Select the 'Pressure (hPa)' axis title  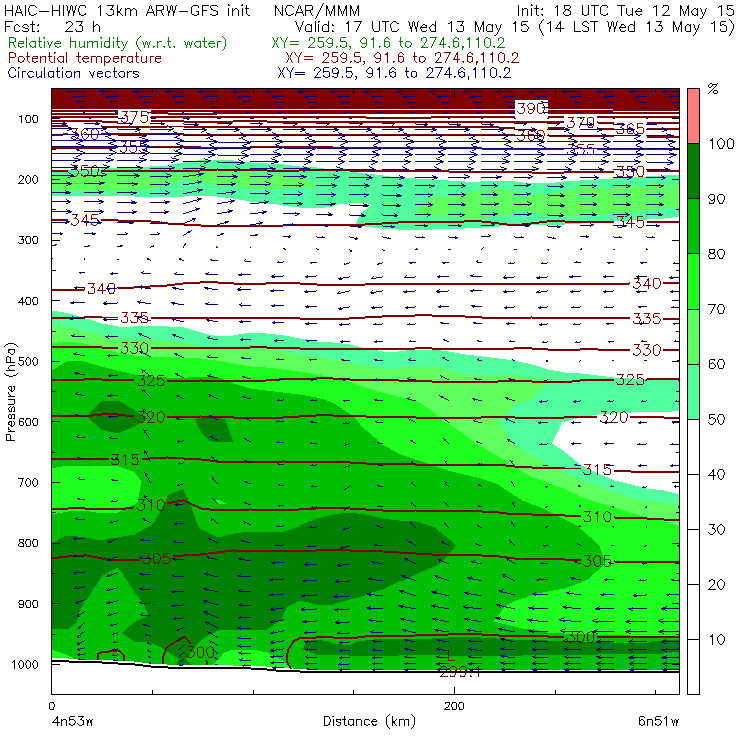coord(10,392)
